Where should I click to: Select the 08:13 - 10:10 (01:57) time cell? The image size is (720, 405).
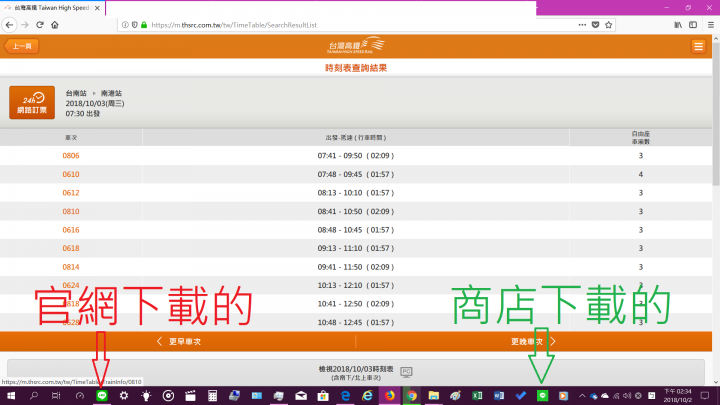[x=356, y=193]
